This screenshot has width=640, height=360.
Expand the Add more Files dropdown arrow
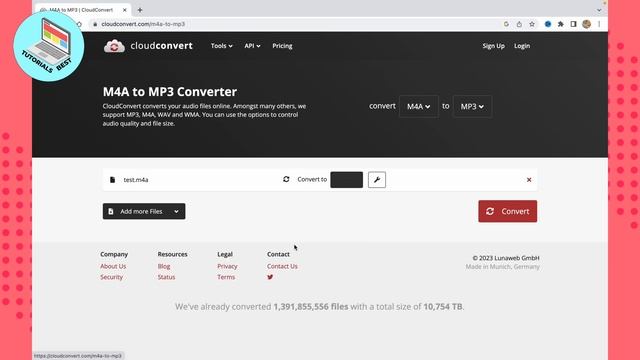coord(176,211)
